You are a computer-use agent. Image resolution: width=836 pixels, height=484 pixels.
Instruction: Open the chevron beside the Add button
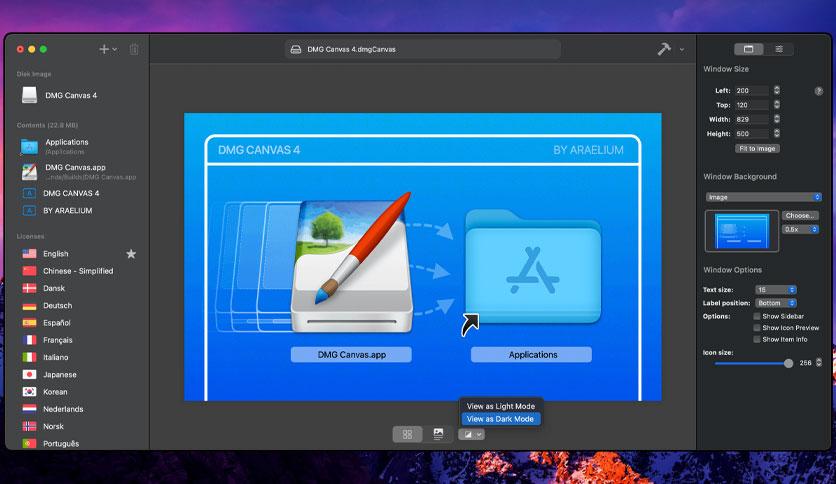point(115,50)
